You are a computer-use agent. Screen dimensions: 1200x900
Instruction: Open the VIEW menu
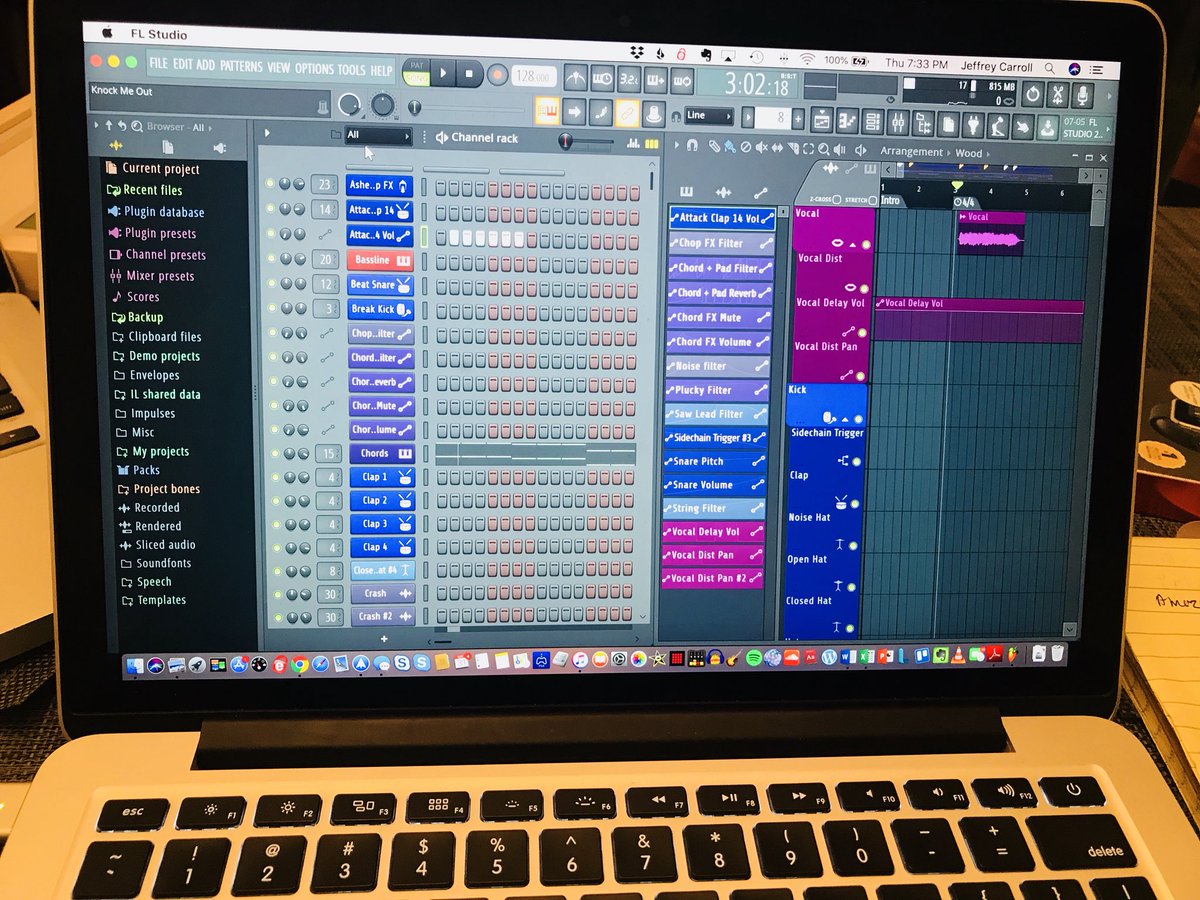278,68
